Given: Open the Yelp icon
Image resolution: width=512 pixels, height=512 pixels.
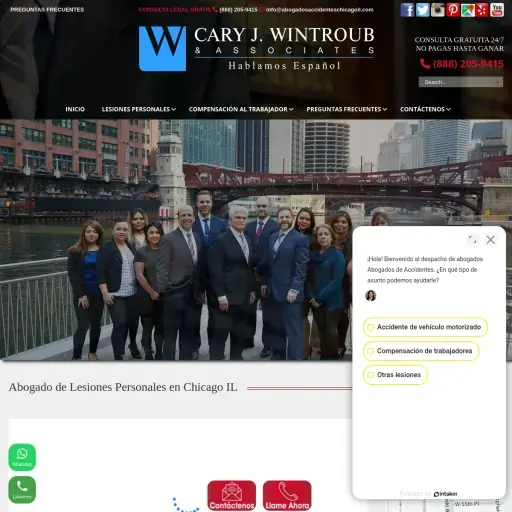Looking at the screenshot, I should [482, 10].
